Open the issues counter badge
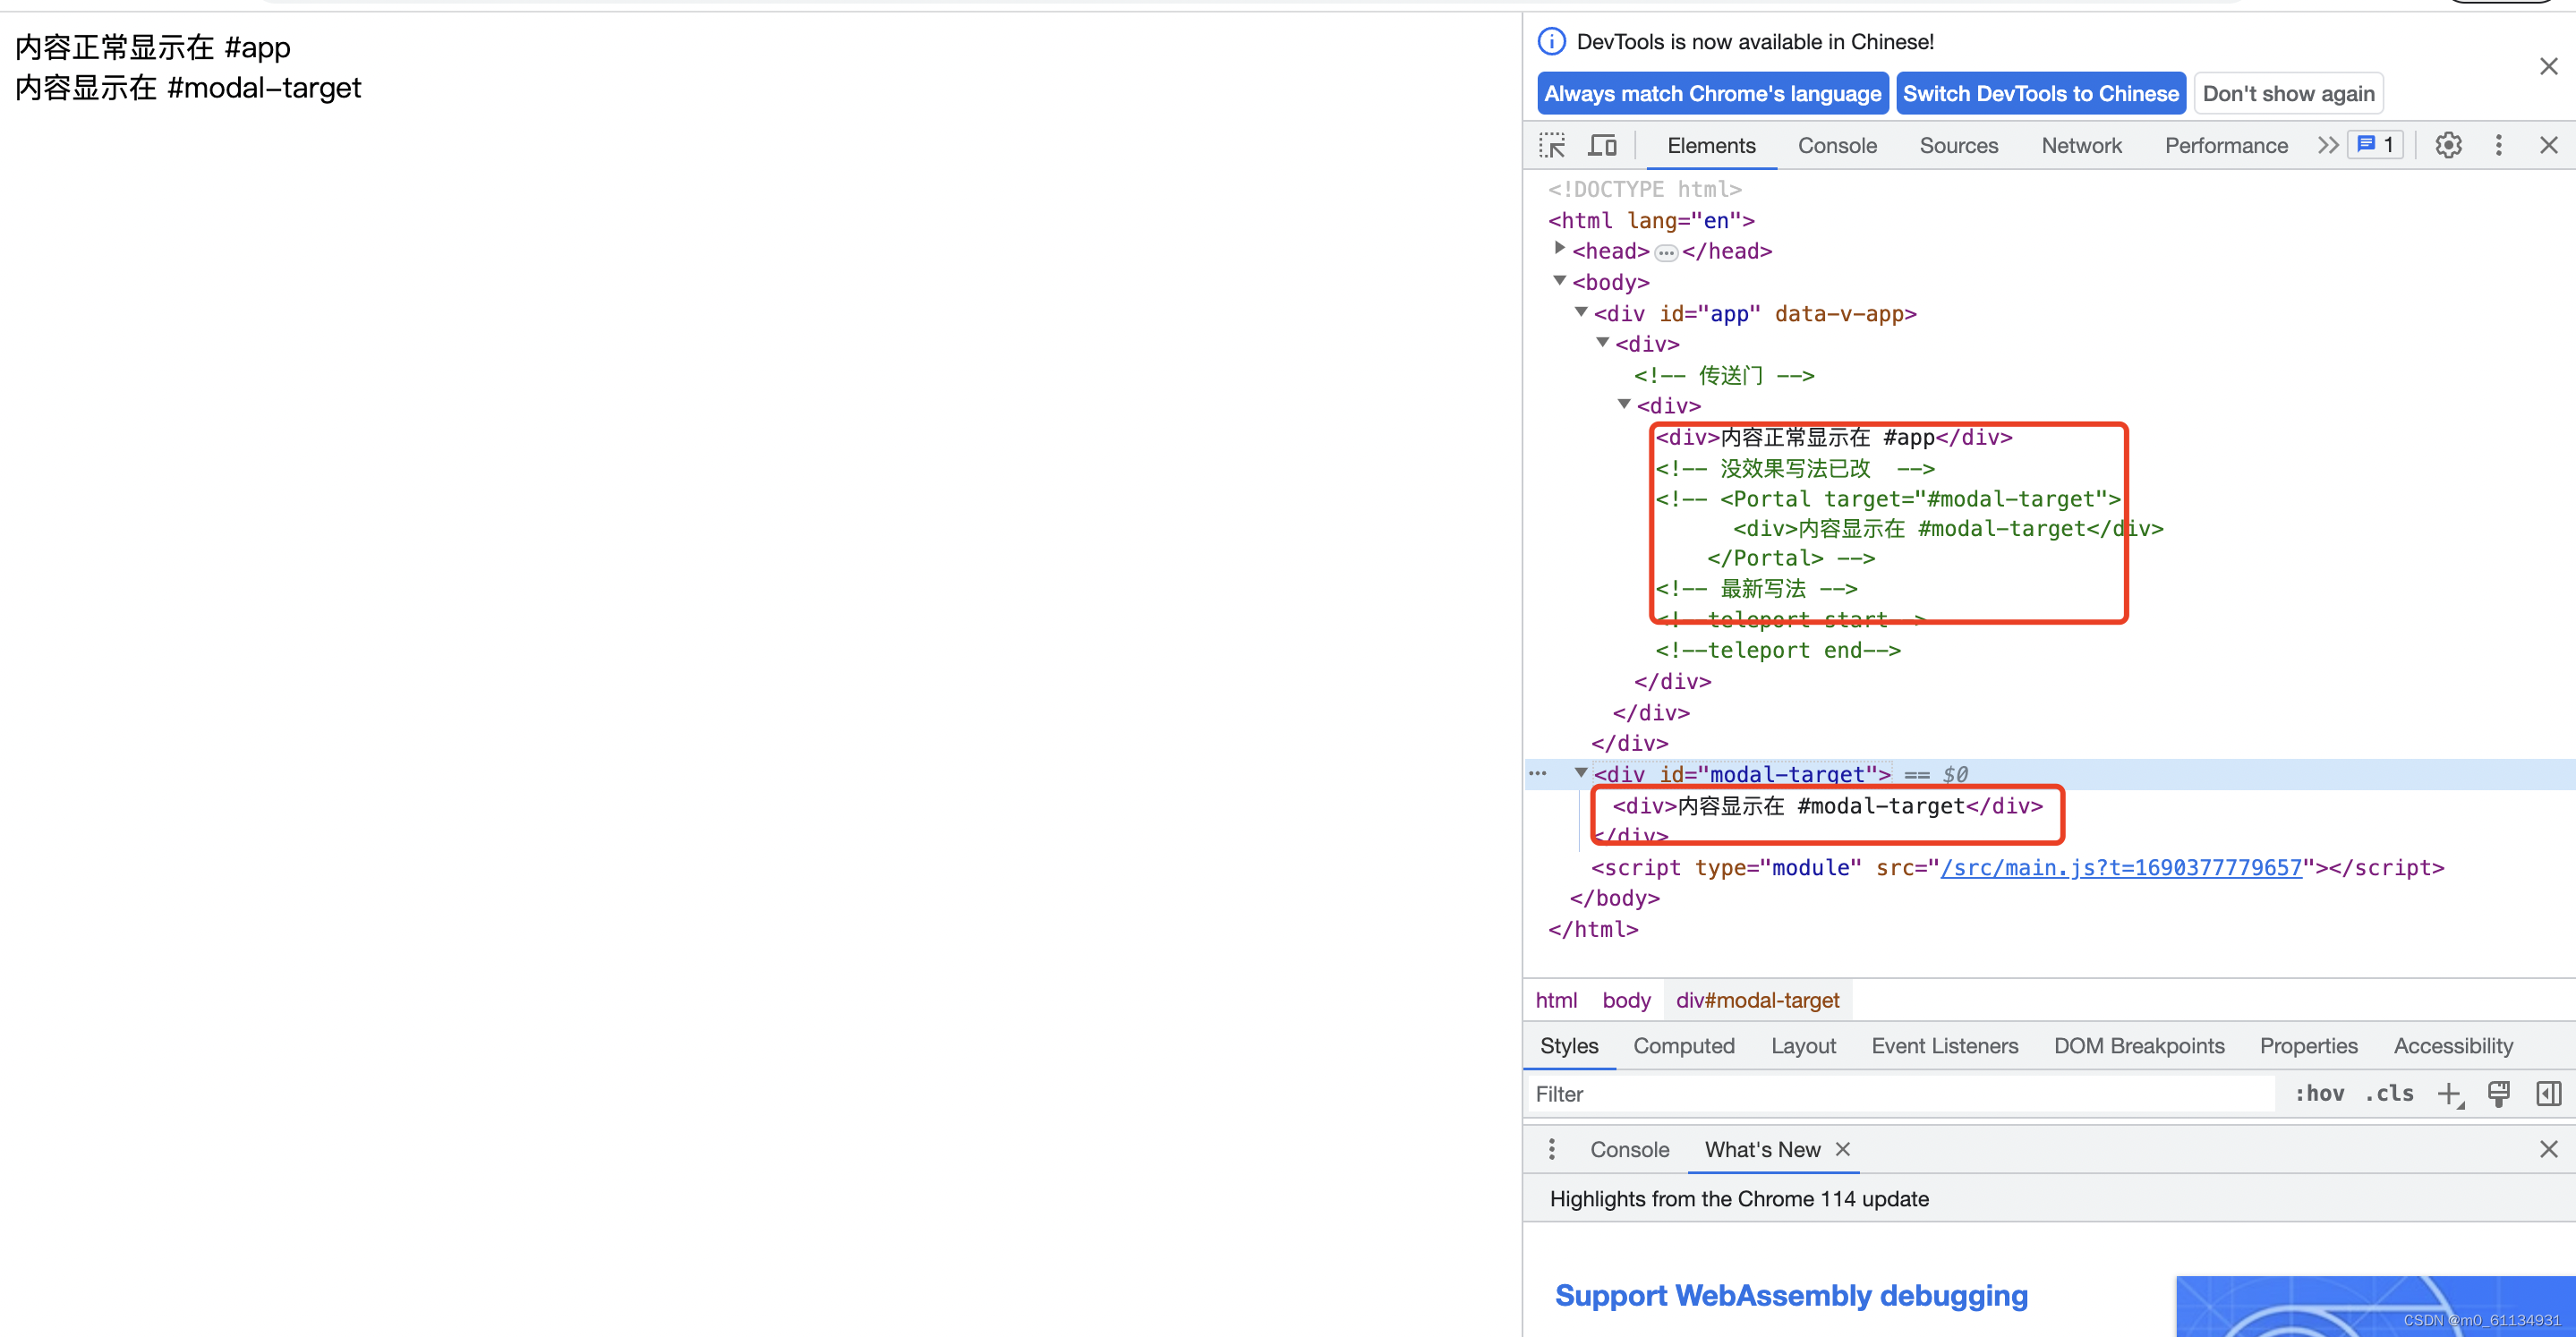The height and width of the screenshot is (1337, 2576). 2376,146
